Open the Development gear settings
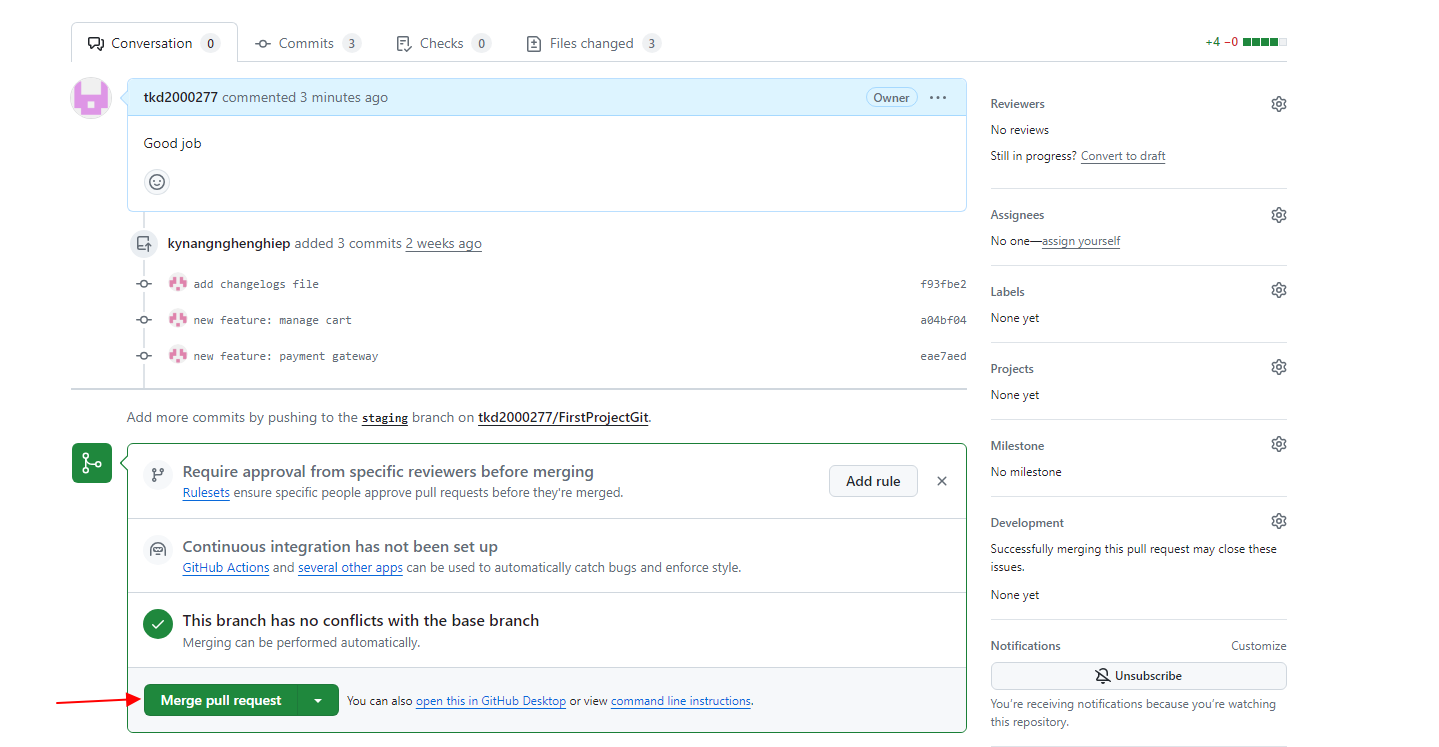The image size is (1439, 747). point(1278,521)
